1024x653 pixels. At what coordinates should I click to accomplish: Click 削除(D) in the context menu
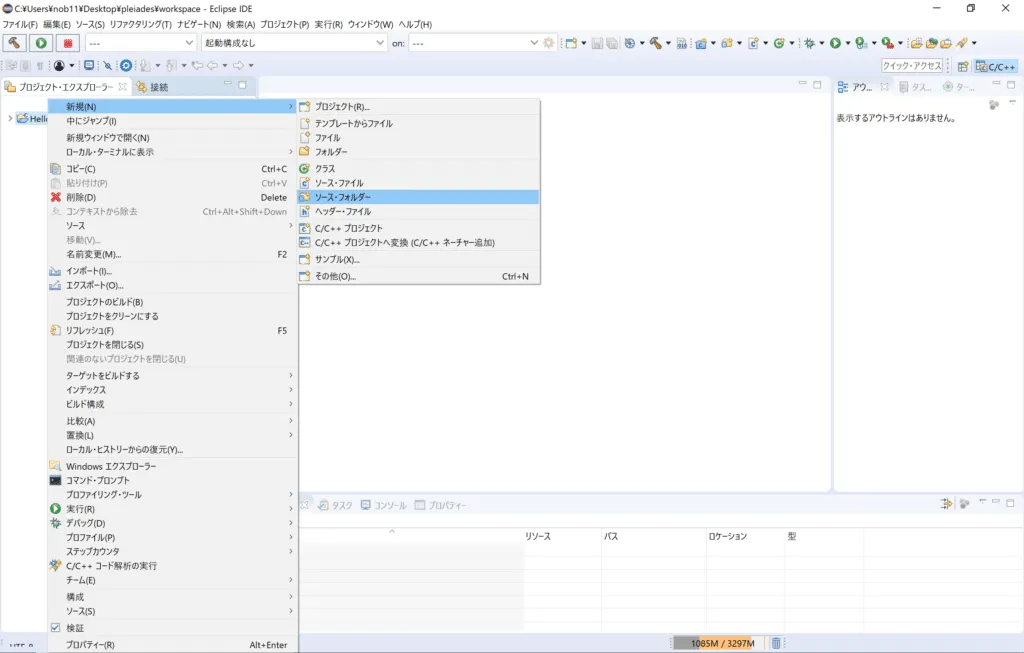coord(172,197)
